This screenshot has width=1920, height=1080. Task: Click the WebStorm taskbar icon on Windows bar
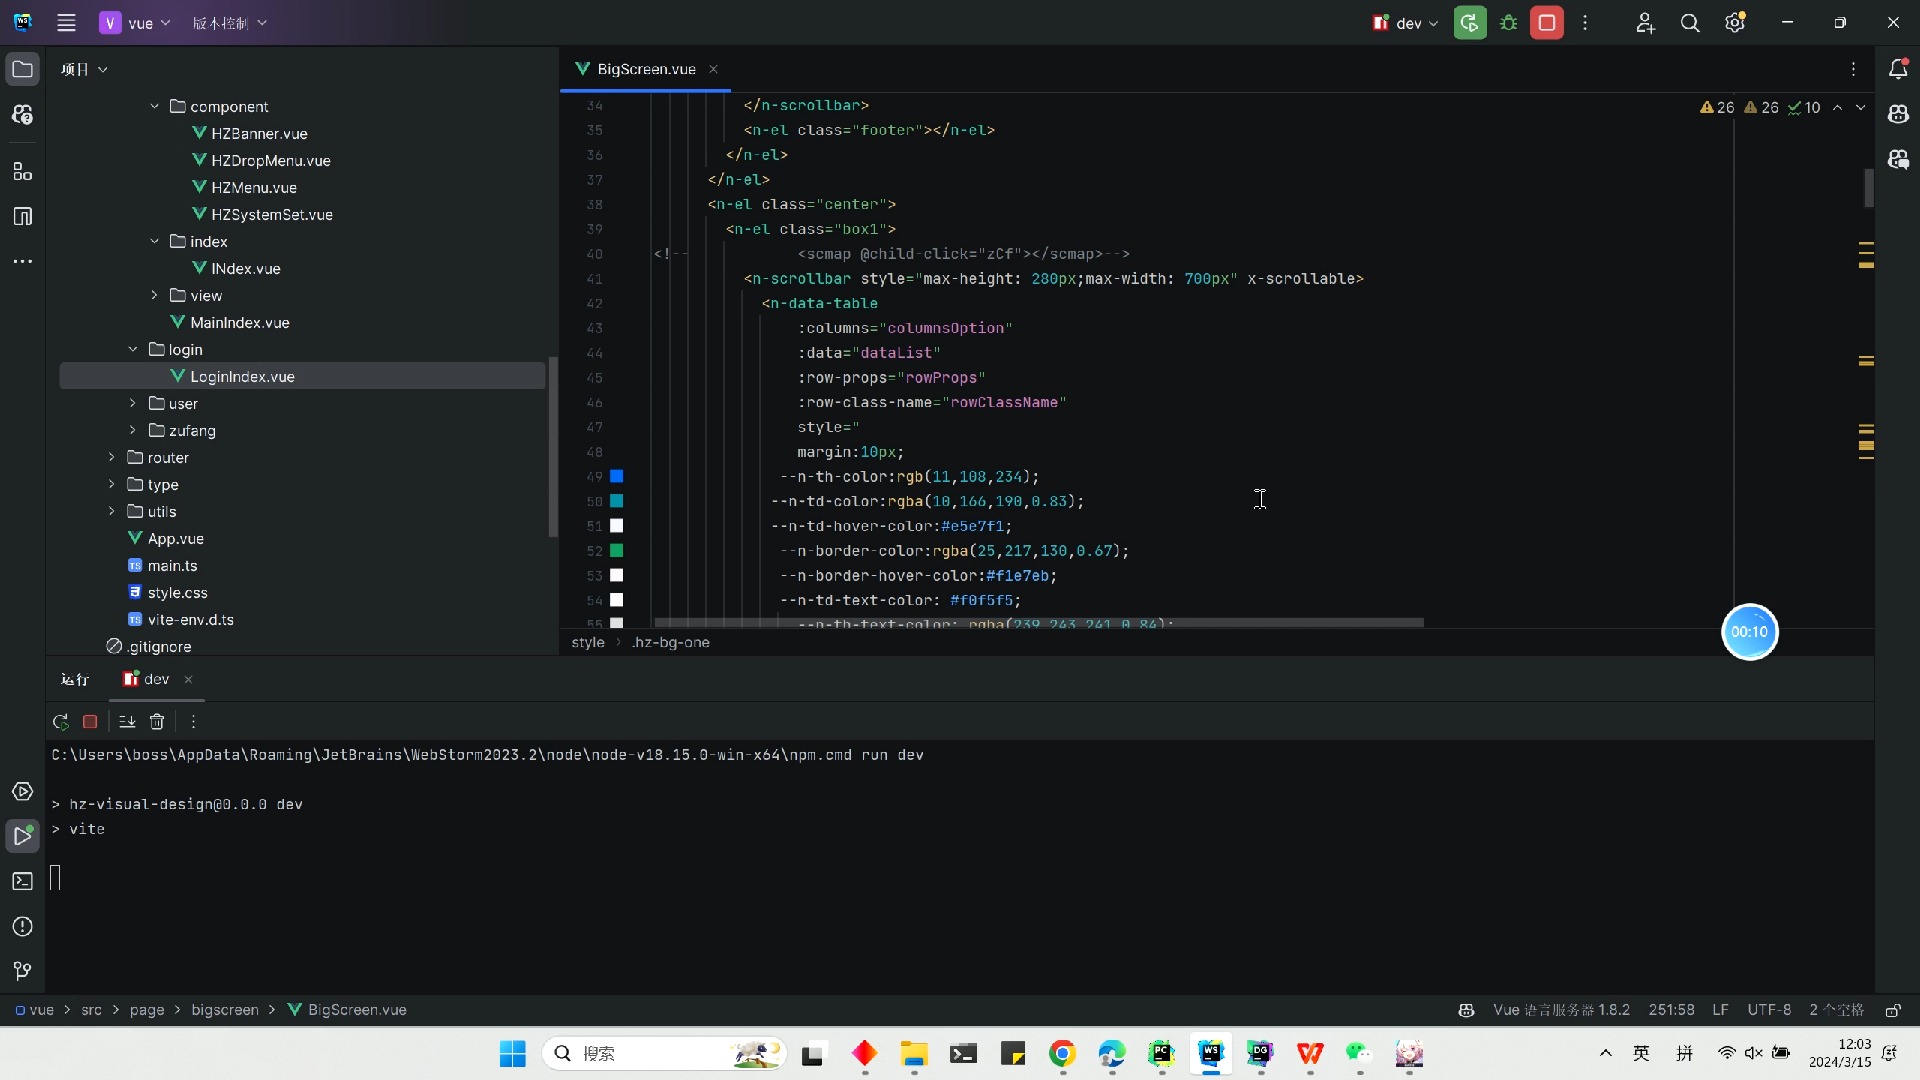[1209, 1054]
